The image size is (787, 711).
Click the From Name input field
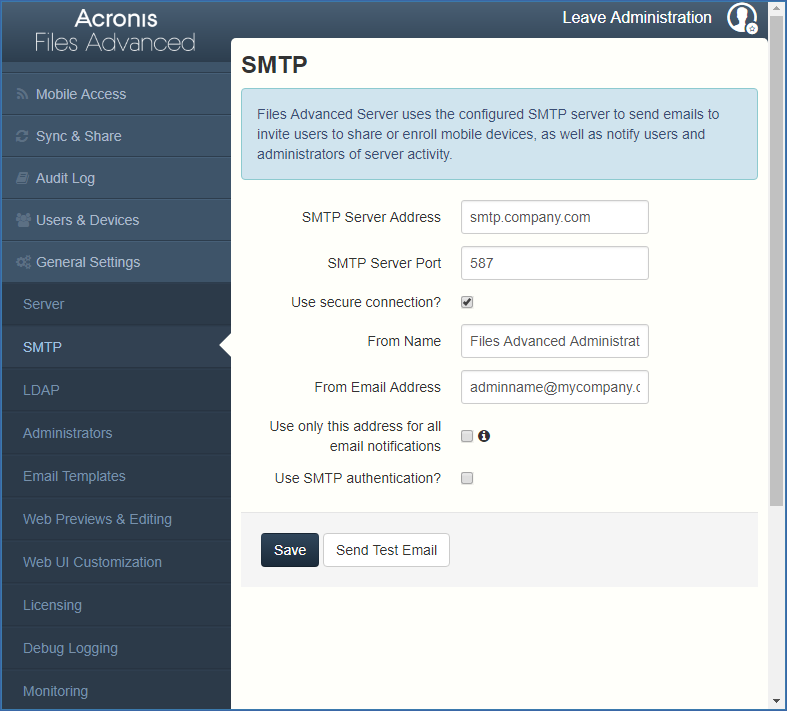[x=555, y=341]
